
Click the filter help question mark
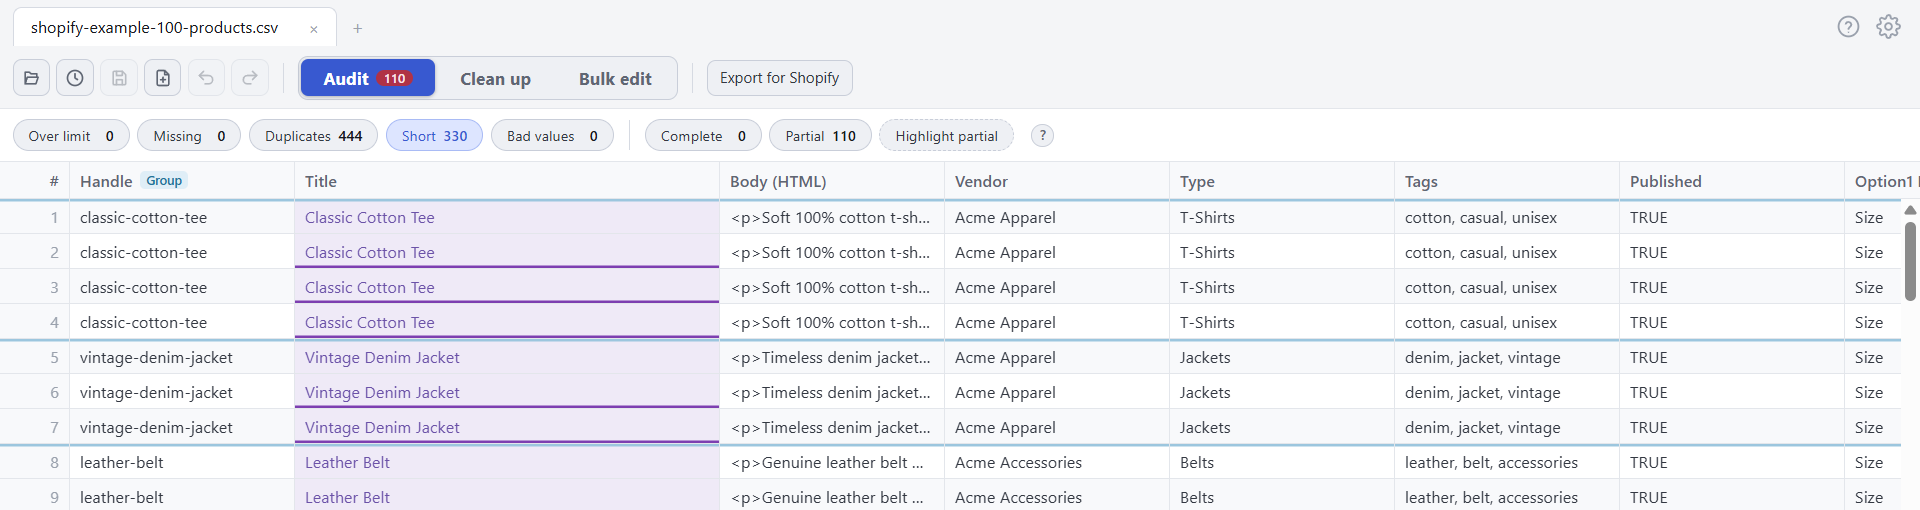click(1042, 136)
